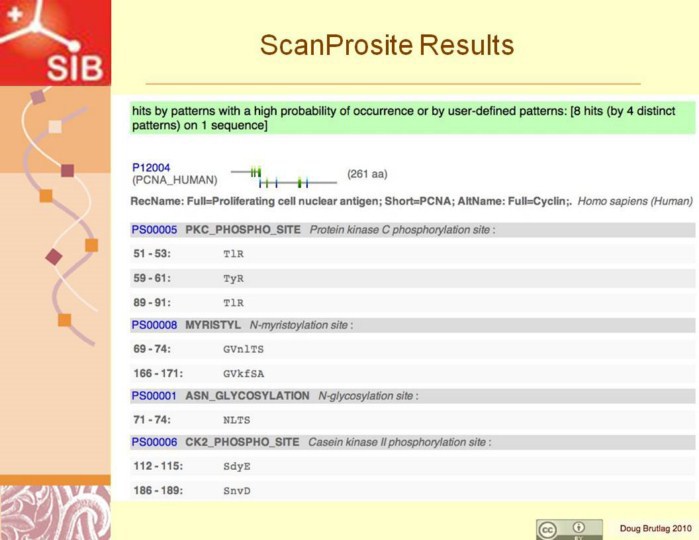This screenshot has height=540, width=699.
Task: Open the PS00006 CK2_PHOSPHO_SITE link
Action: point(154,442)
